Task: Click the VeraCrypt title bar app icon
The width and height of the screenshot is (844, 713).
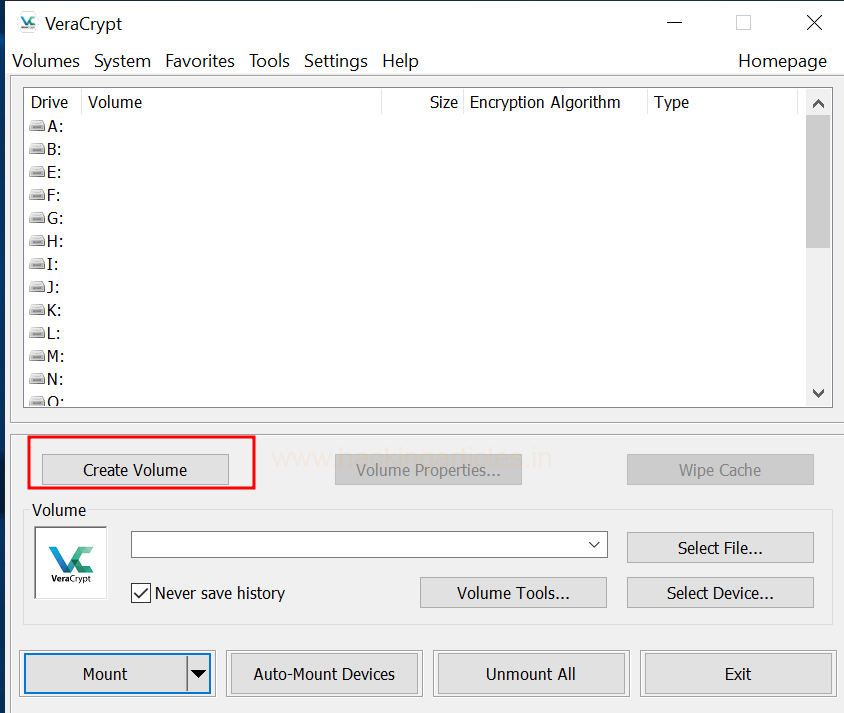Action: click(27, 23)
